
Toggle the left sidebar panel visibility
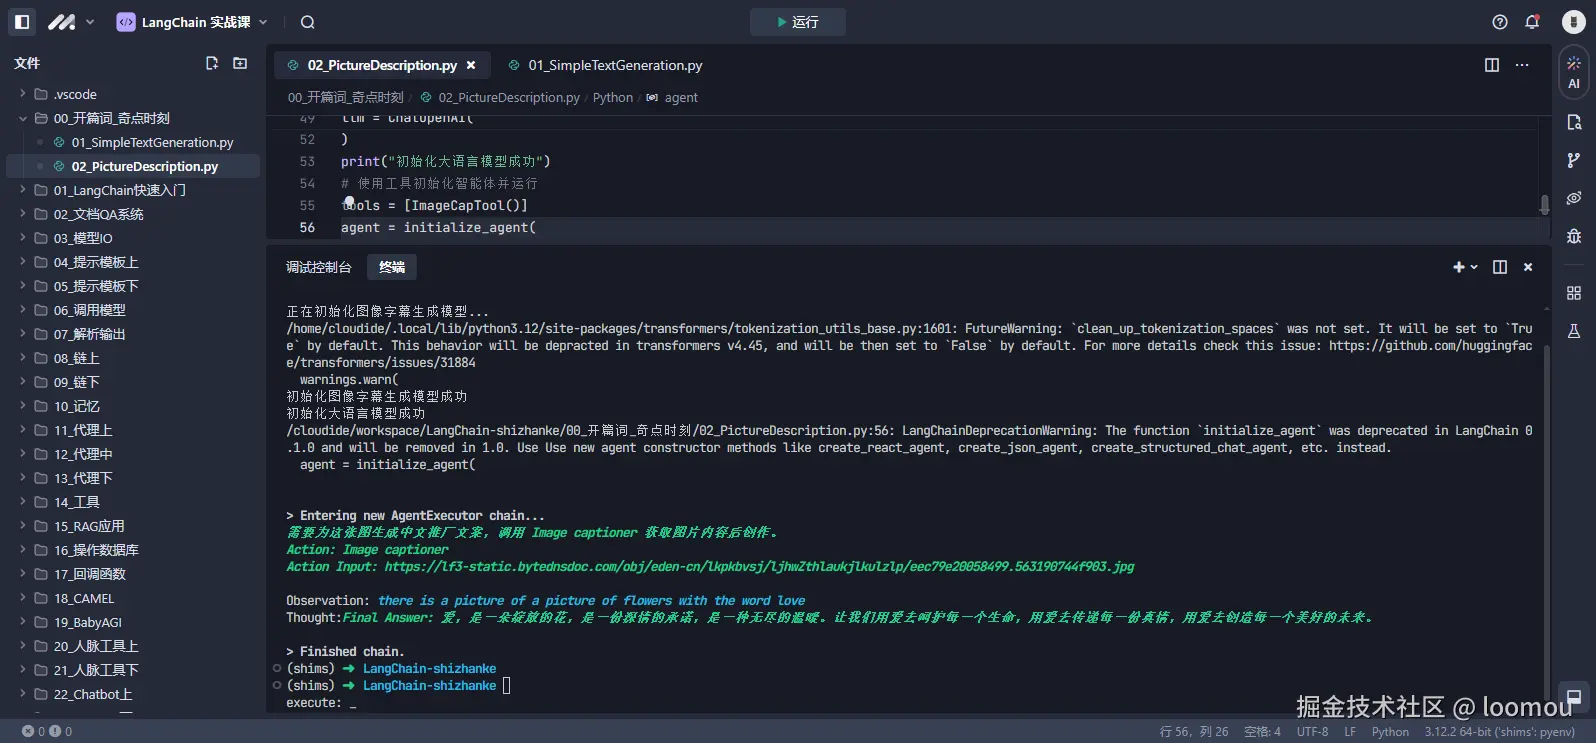click(x=22, y=22)
